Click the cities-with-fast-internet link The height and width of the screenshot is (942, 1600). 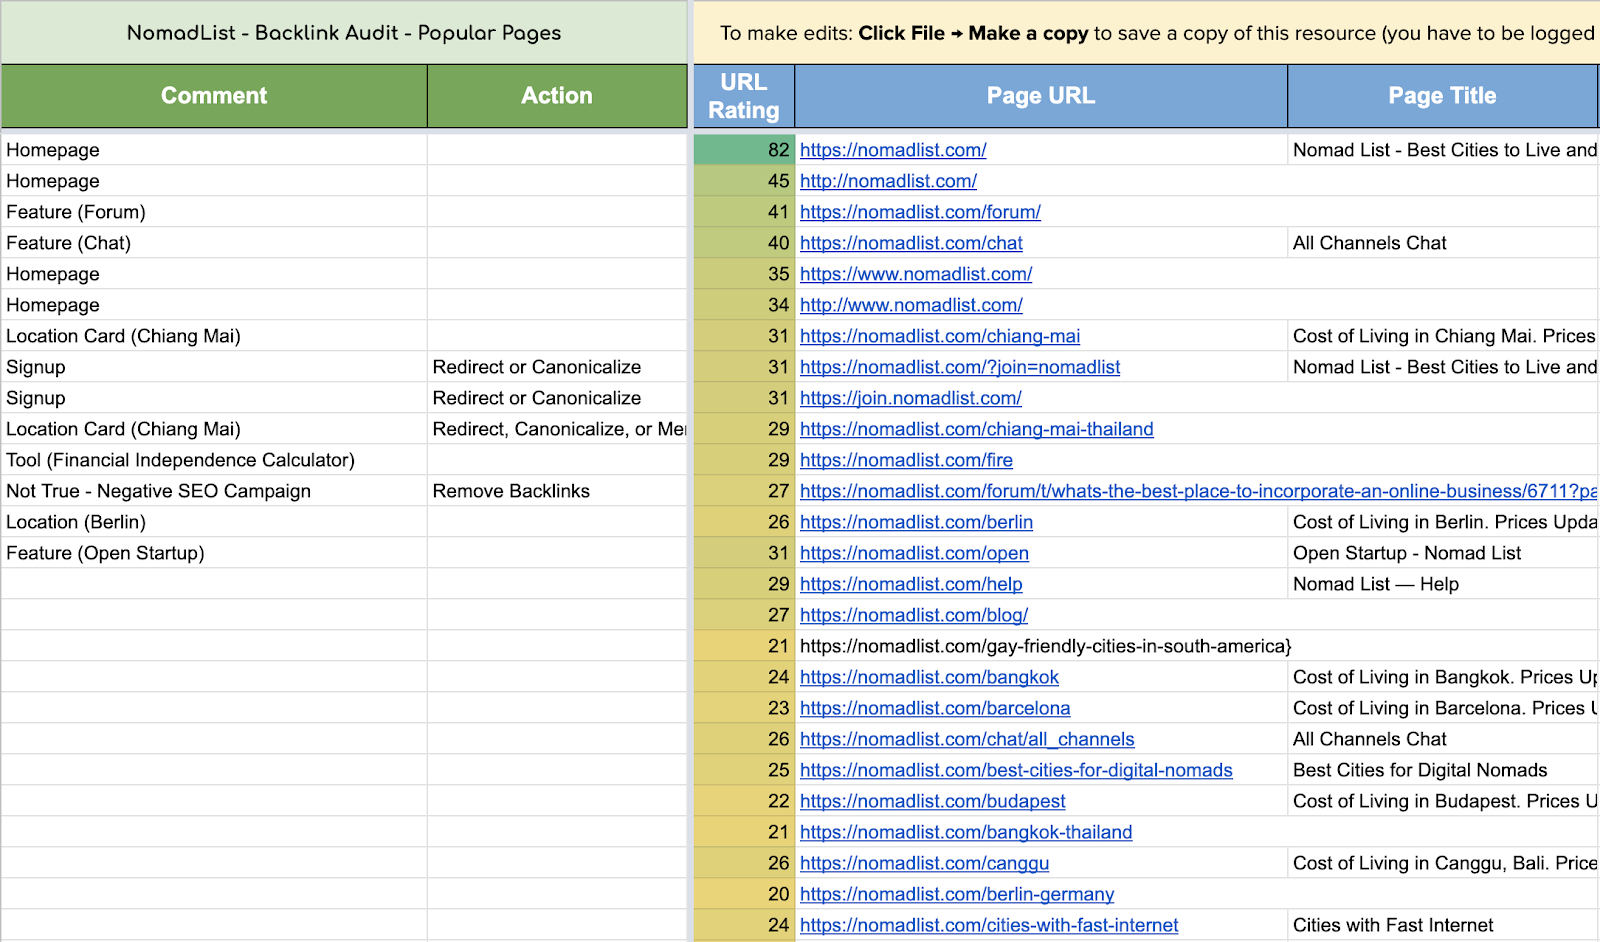point(988,925)
